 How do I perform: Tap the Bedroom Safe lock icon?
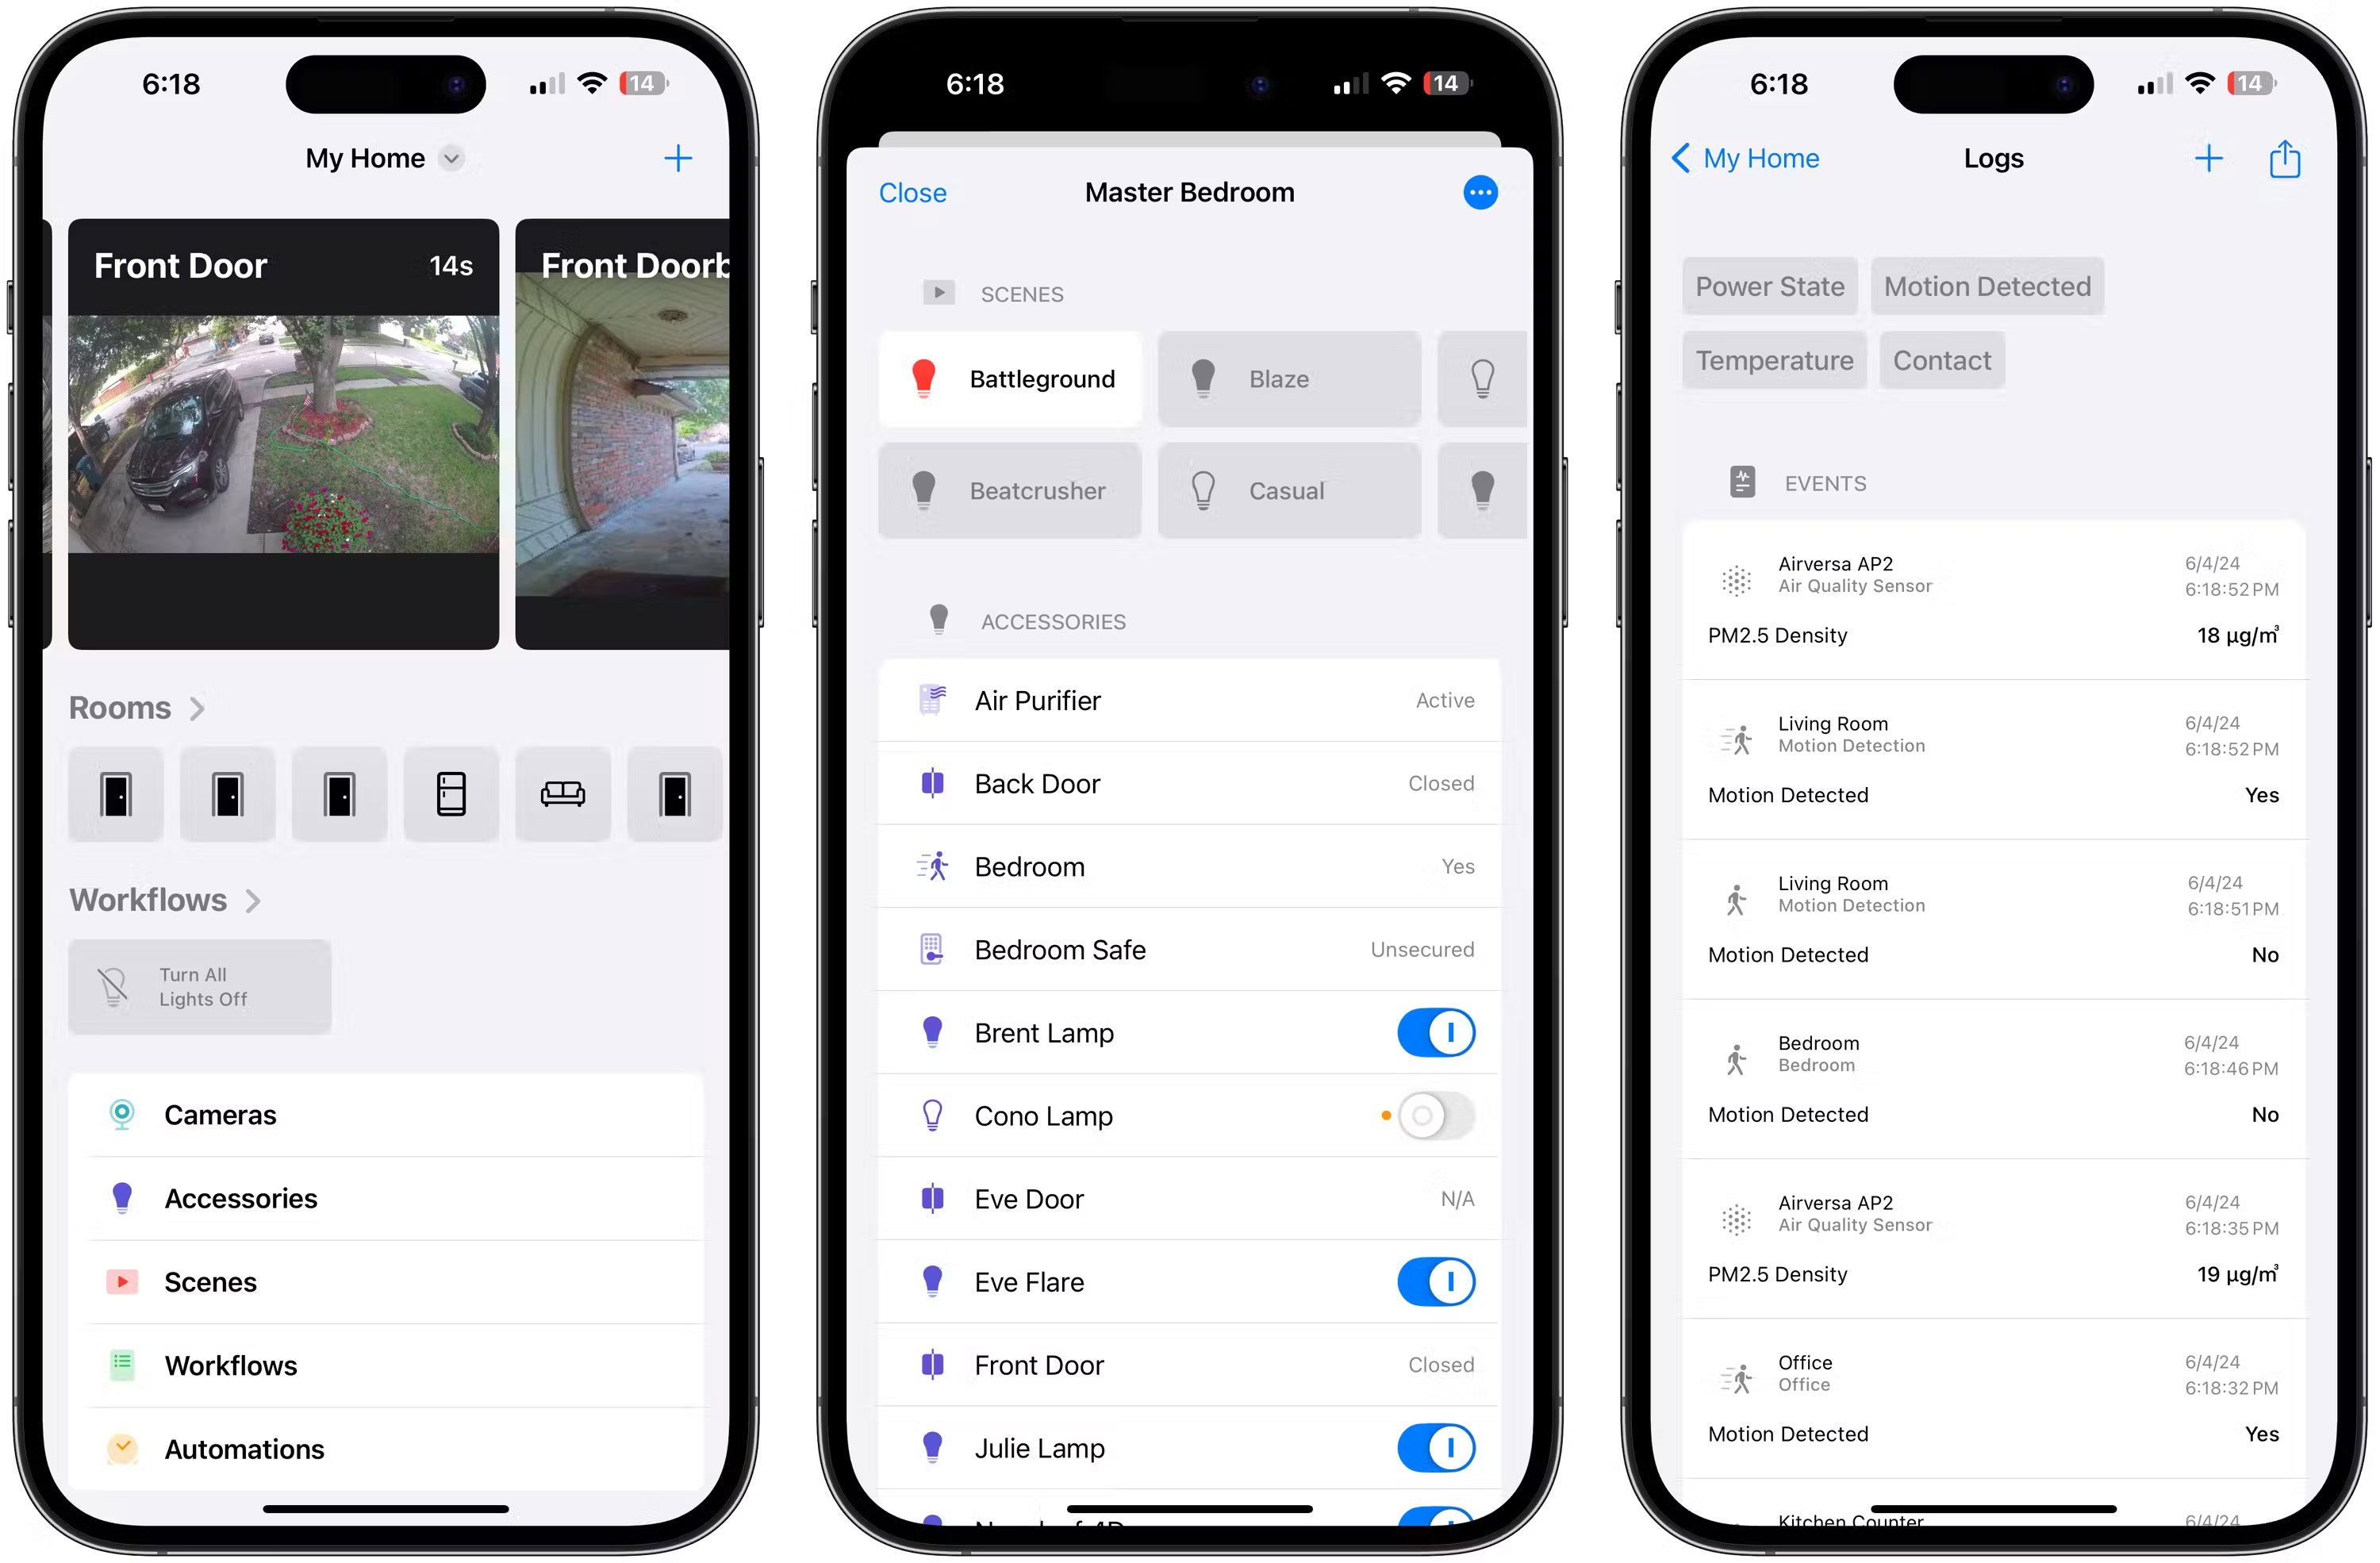point(933,949)
